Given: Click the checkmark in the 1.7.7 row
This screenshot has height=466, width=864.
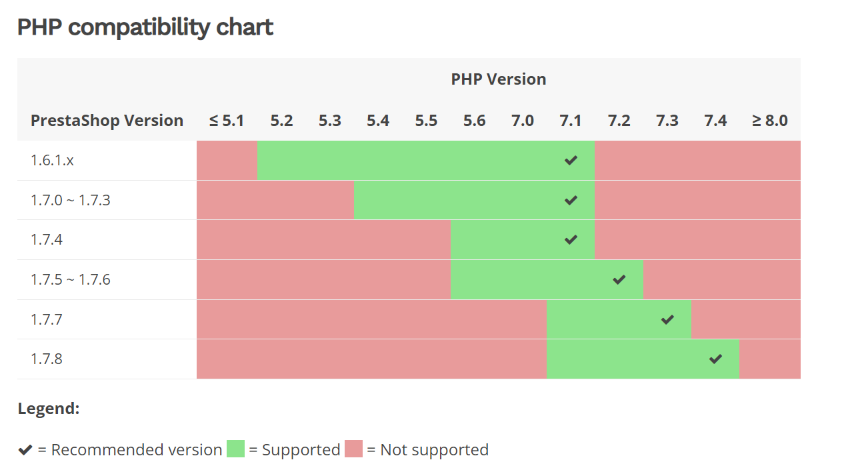Looking at the screenshot, I should [668, 320].
